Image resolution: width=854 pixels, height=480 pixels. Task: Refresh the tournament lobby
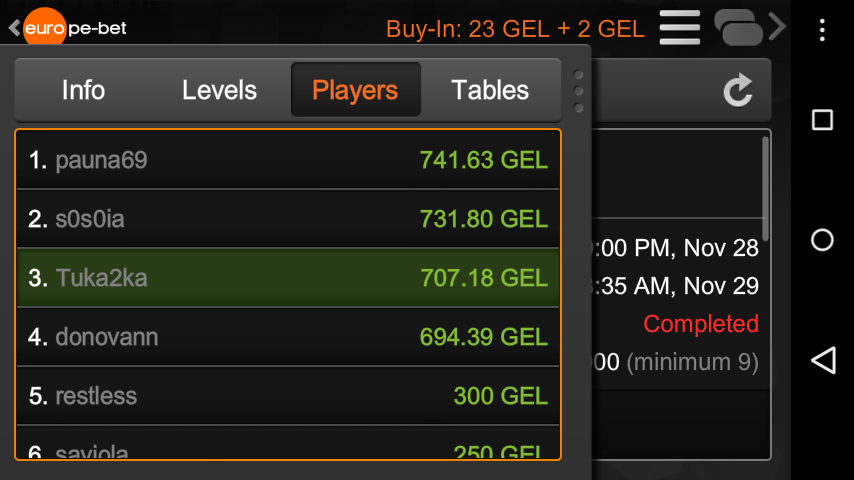(738, 91)
